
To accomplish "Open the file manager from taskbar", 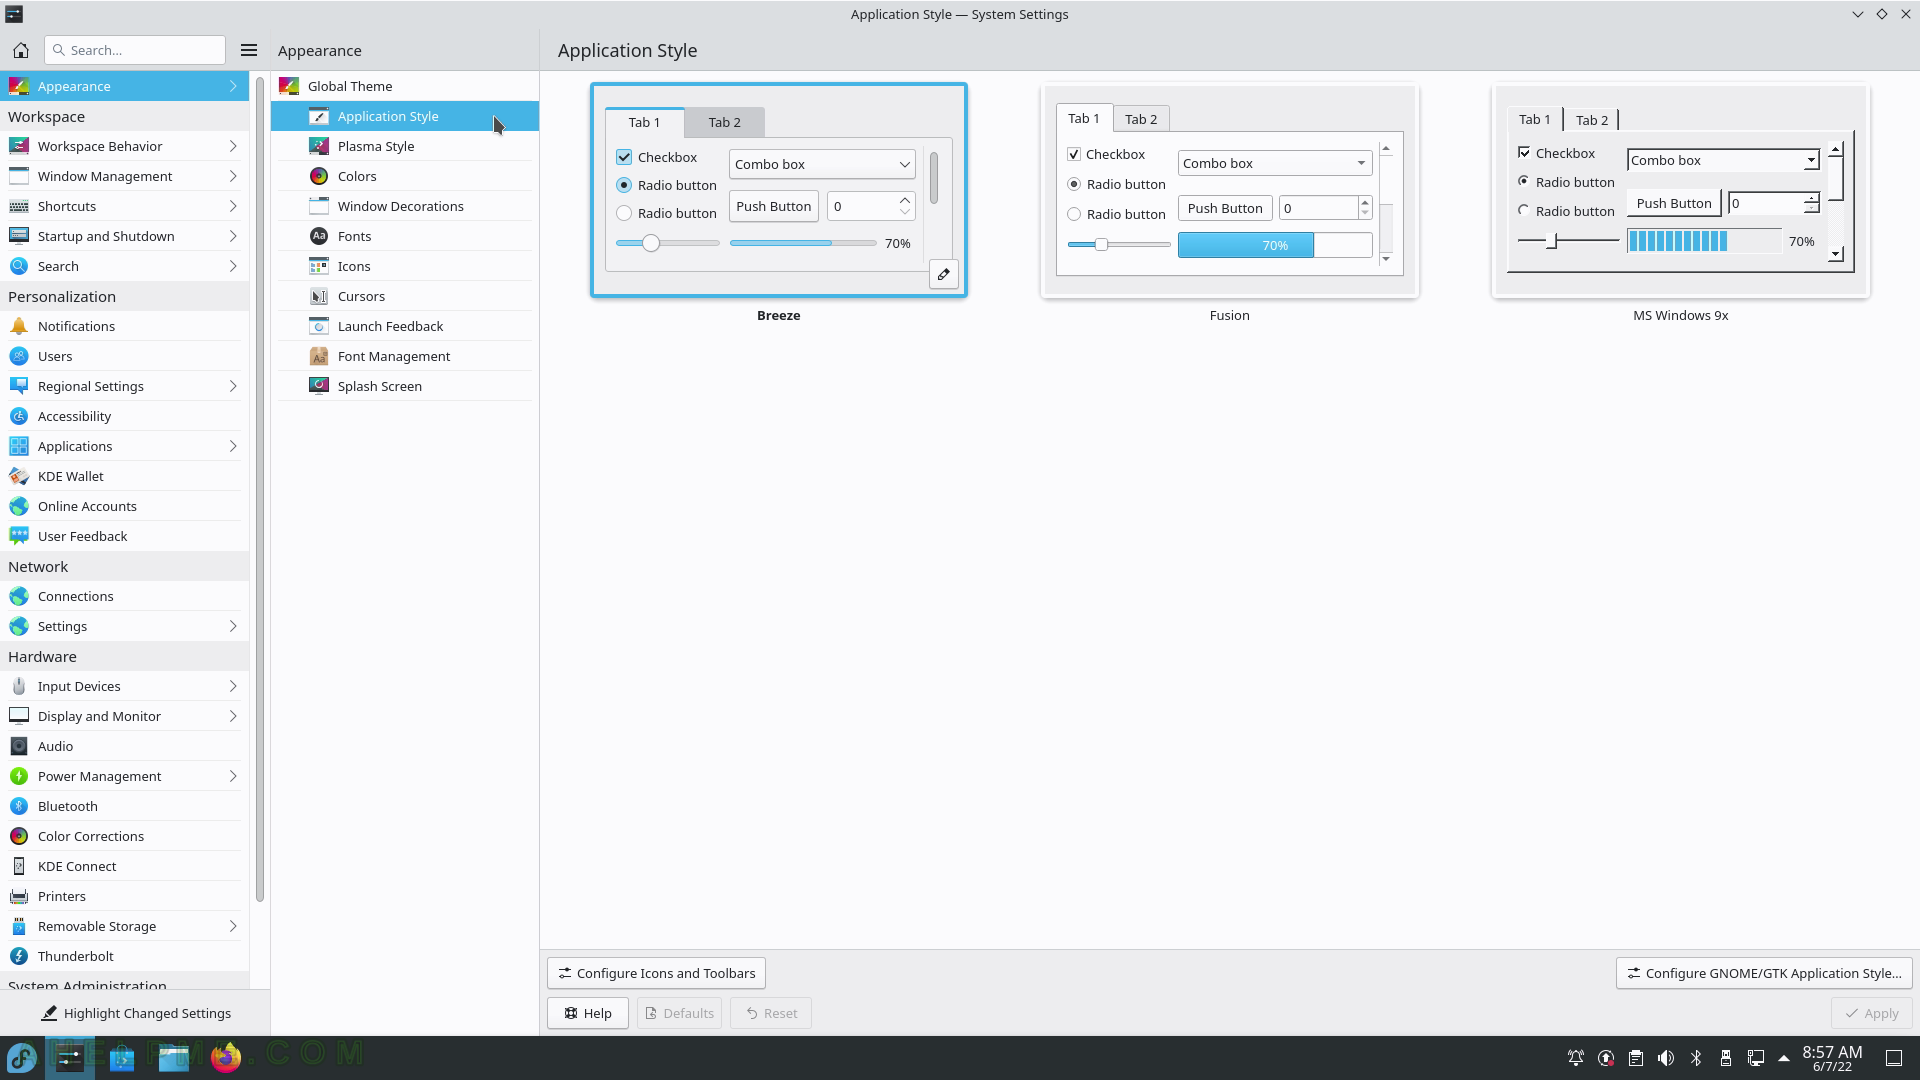I will click(x=174, y=1057).
